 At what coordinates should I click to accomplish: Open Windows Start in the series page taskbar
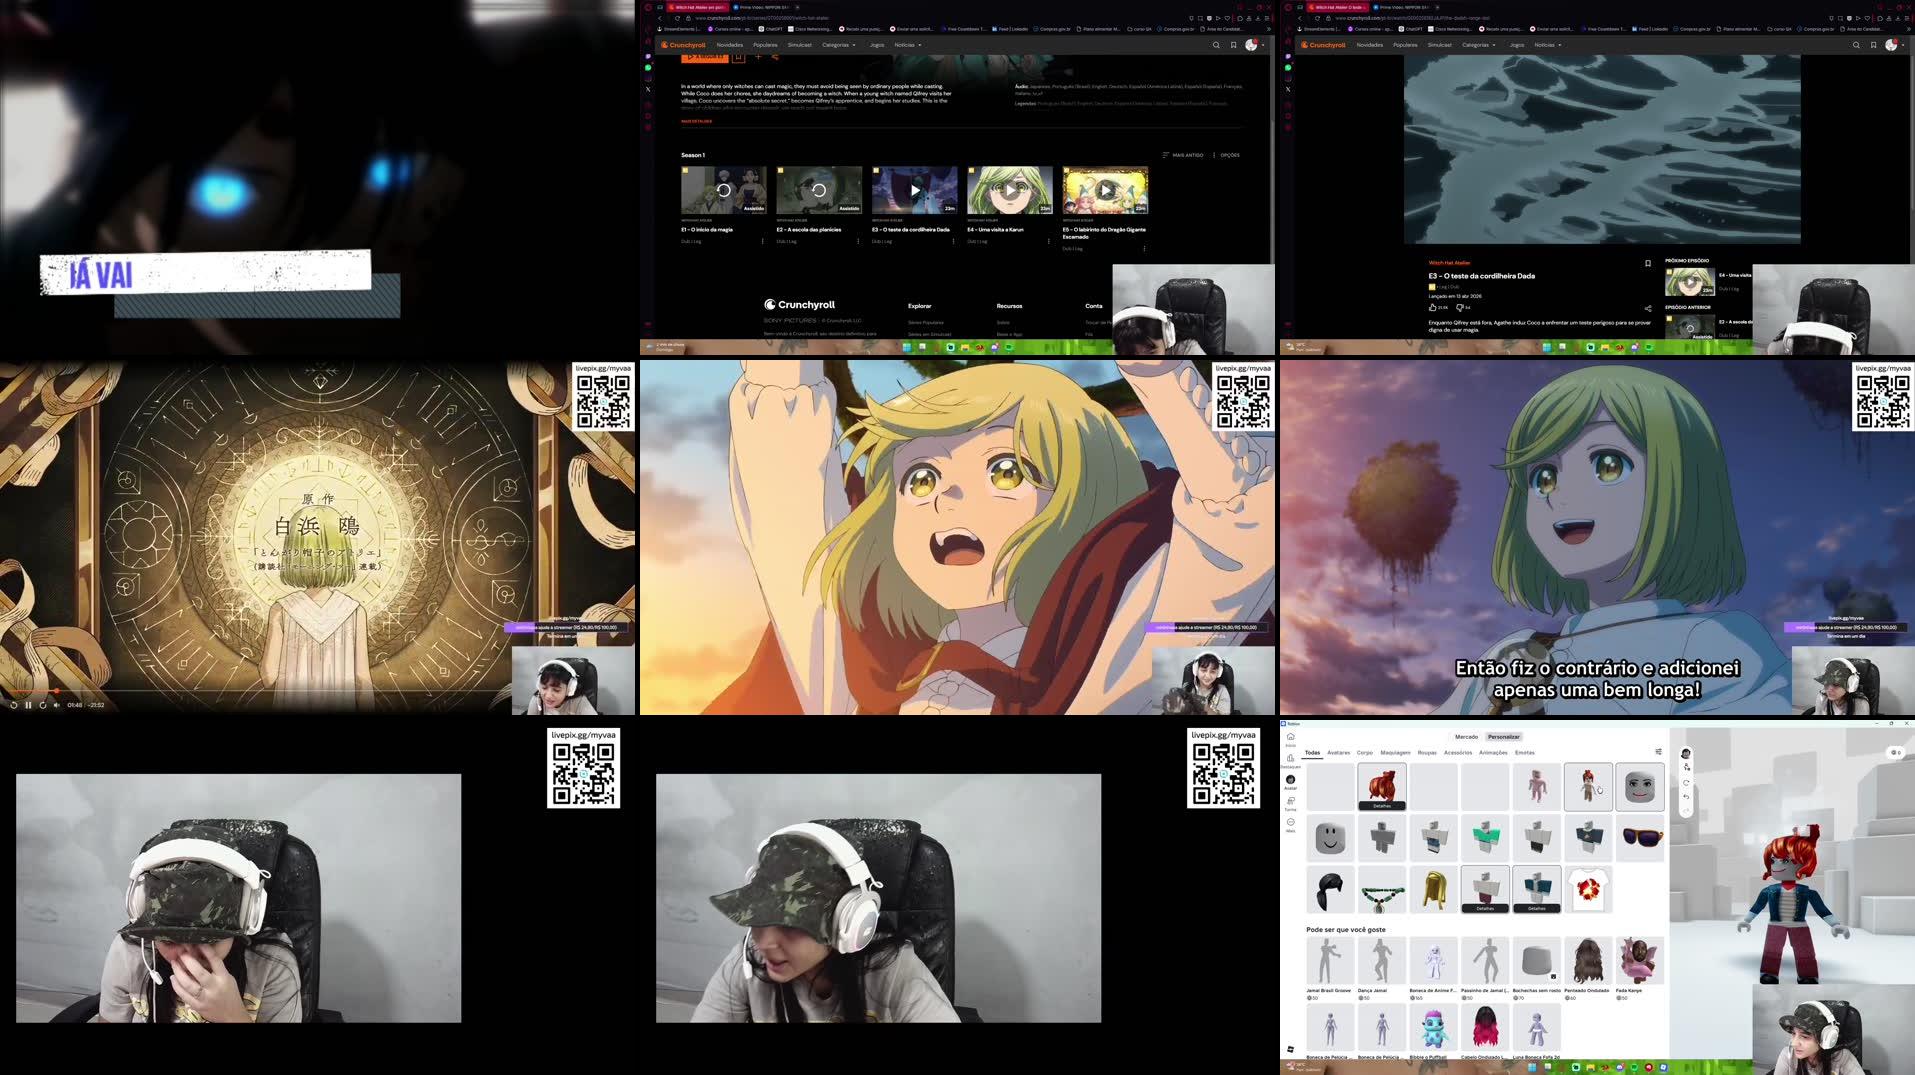pos(906,347)
